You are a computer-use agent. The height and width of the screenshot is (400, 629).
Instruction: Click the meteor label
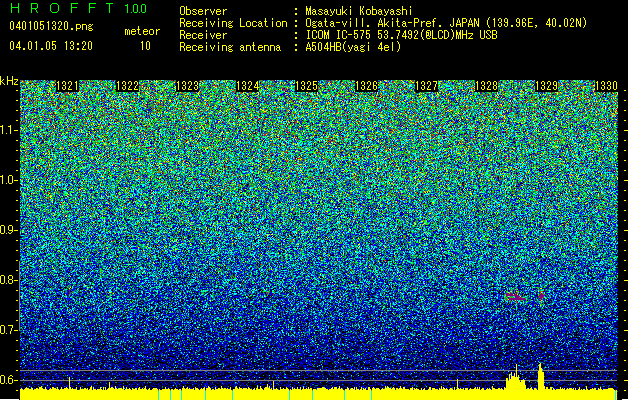142,31
